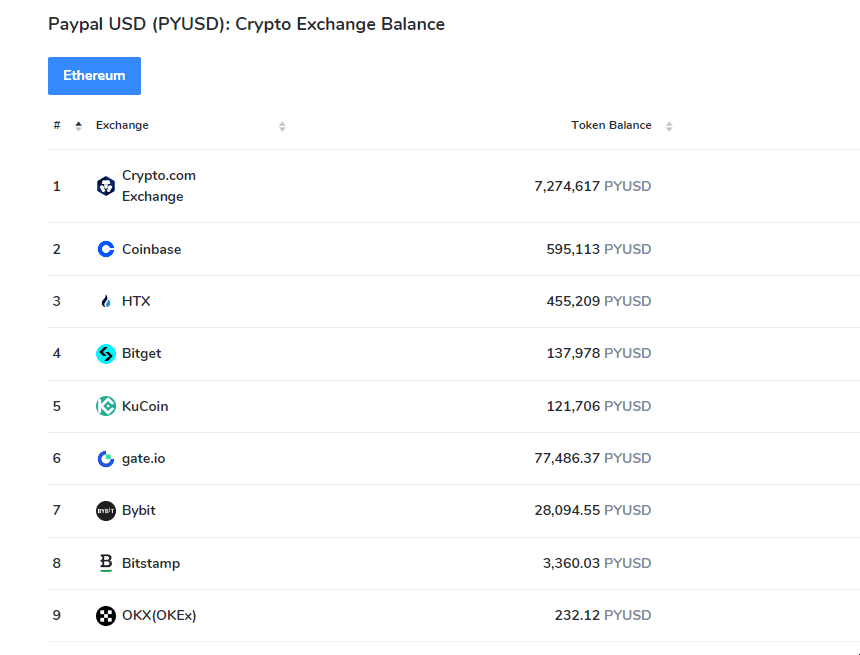860x655 pixels.
Task: Click the KuCoin logo icon
Action: coord(106,406)
